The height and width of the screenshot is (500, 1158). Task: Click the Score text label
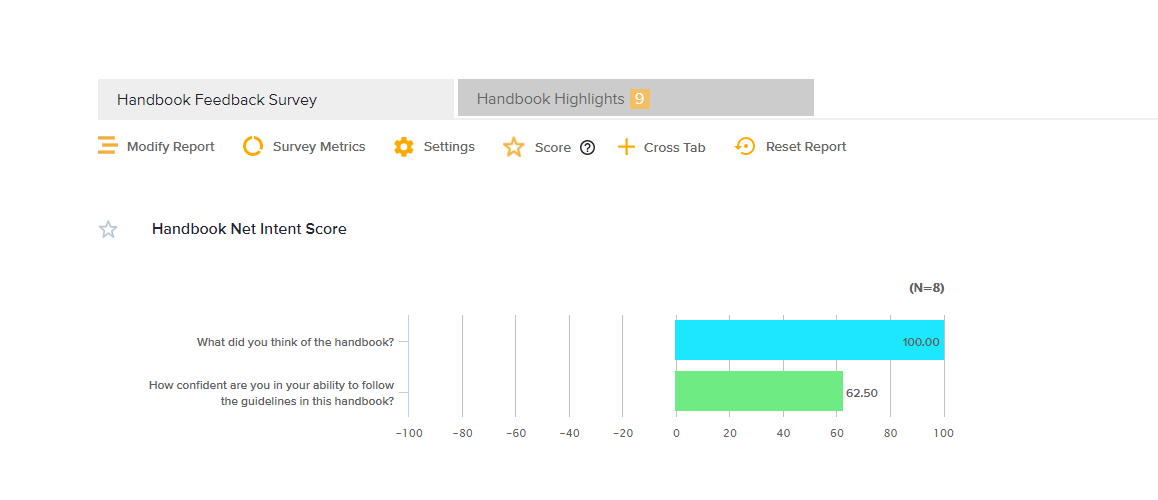[552, 148]
